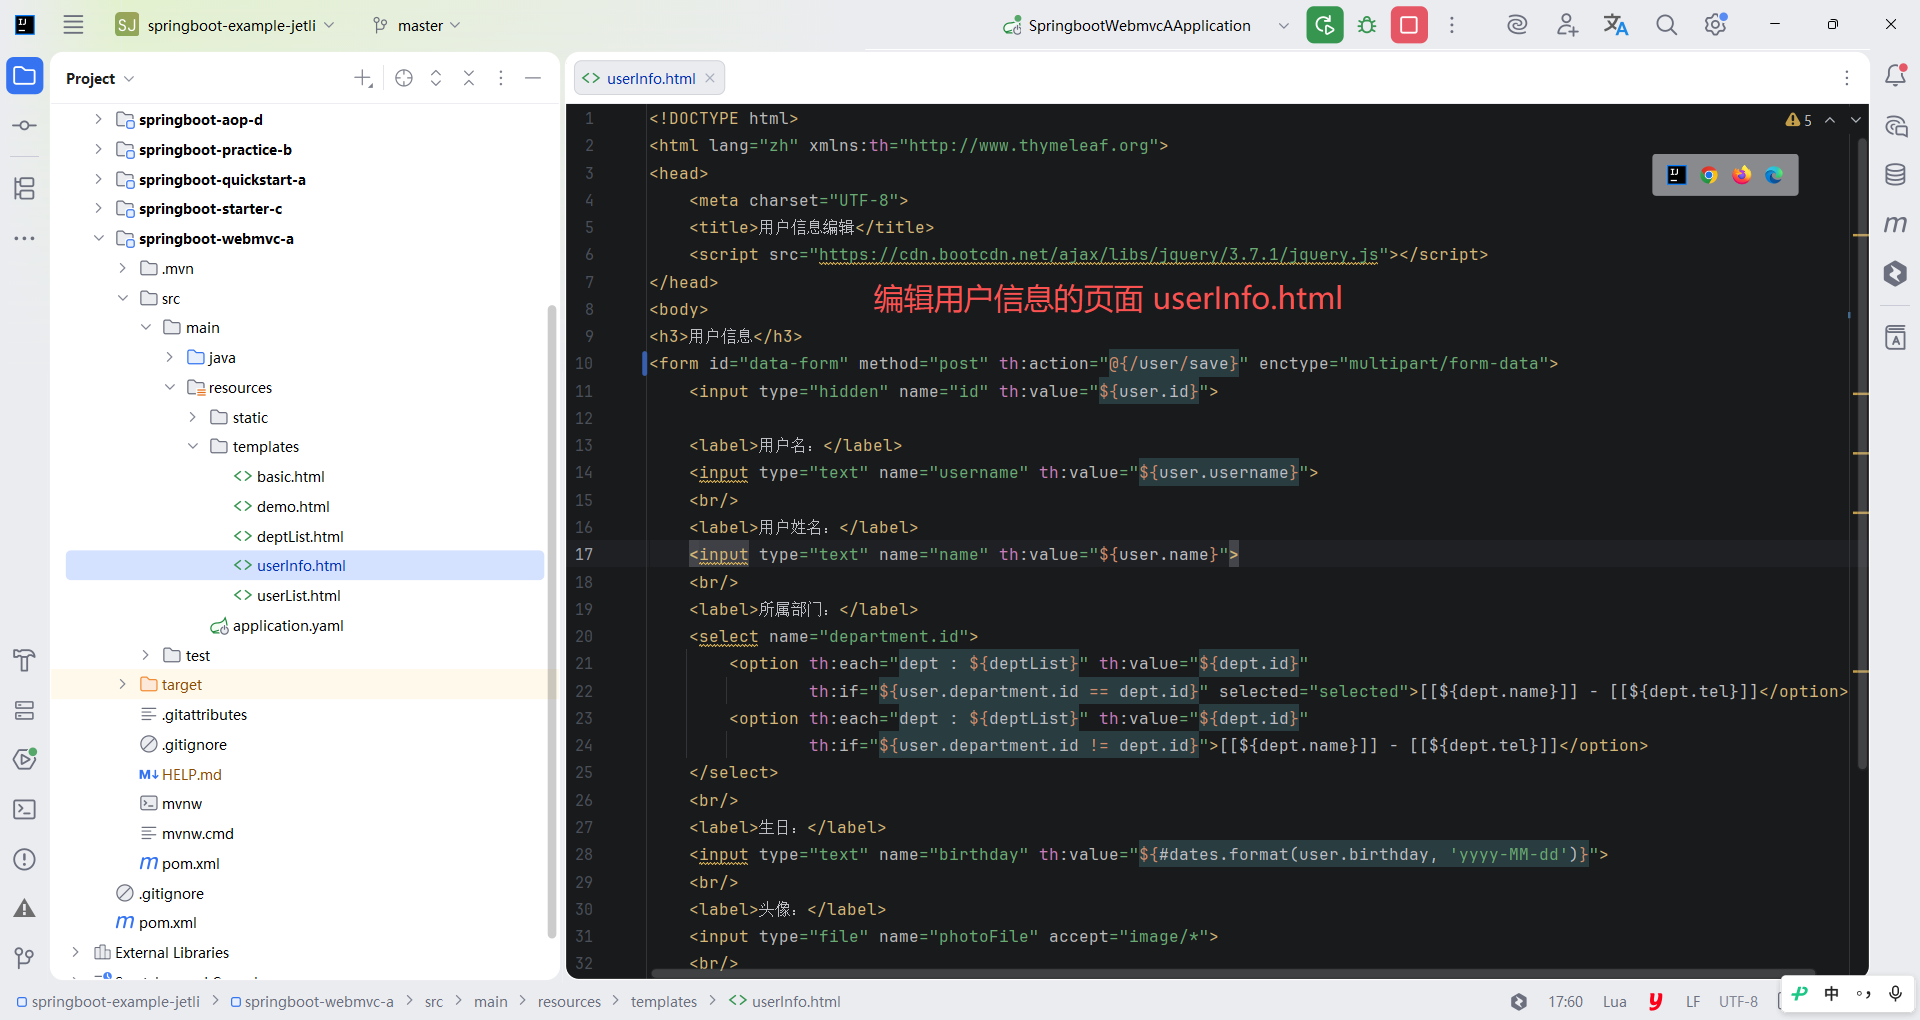Expand springboot-quickstart-a module

click(98, 179)
